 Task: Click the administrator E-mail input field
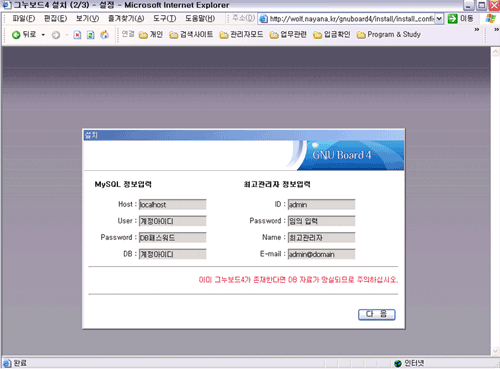[x=321, y=254]
